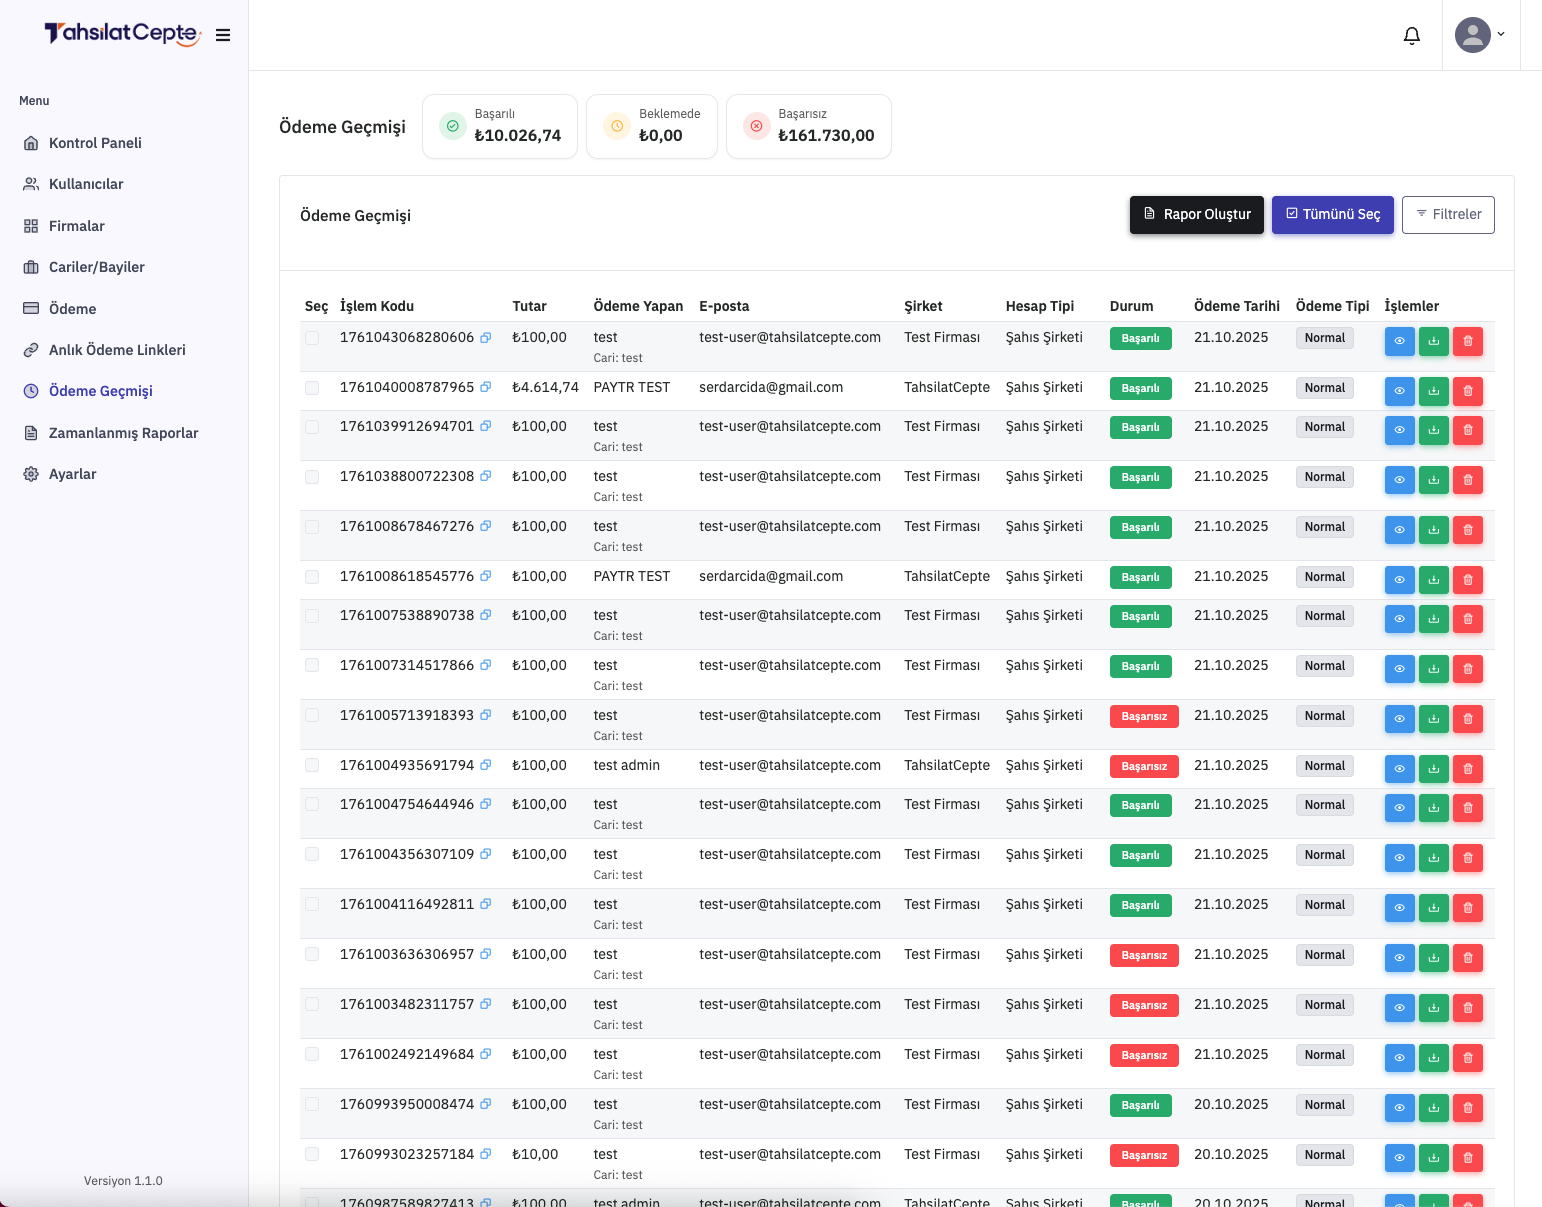This screenshot has width=1542, height=1207.
Task: Click the Rapor Oluştur button
Action: tap(1196, 215)
